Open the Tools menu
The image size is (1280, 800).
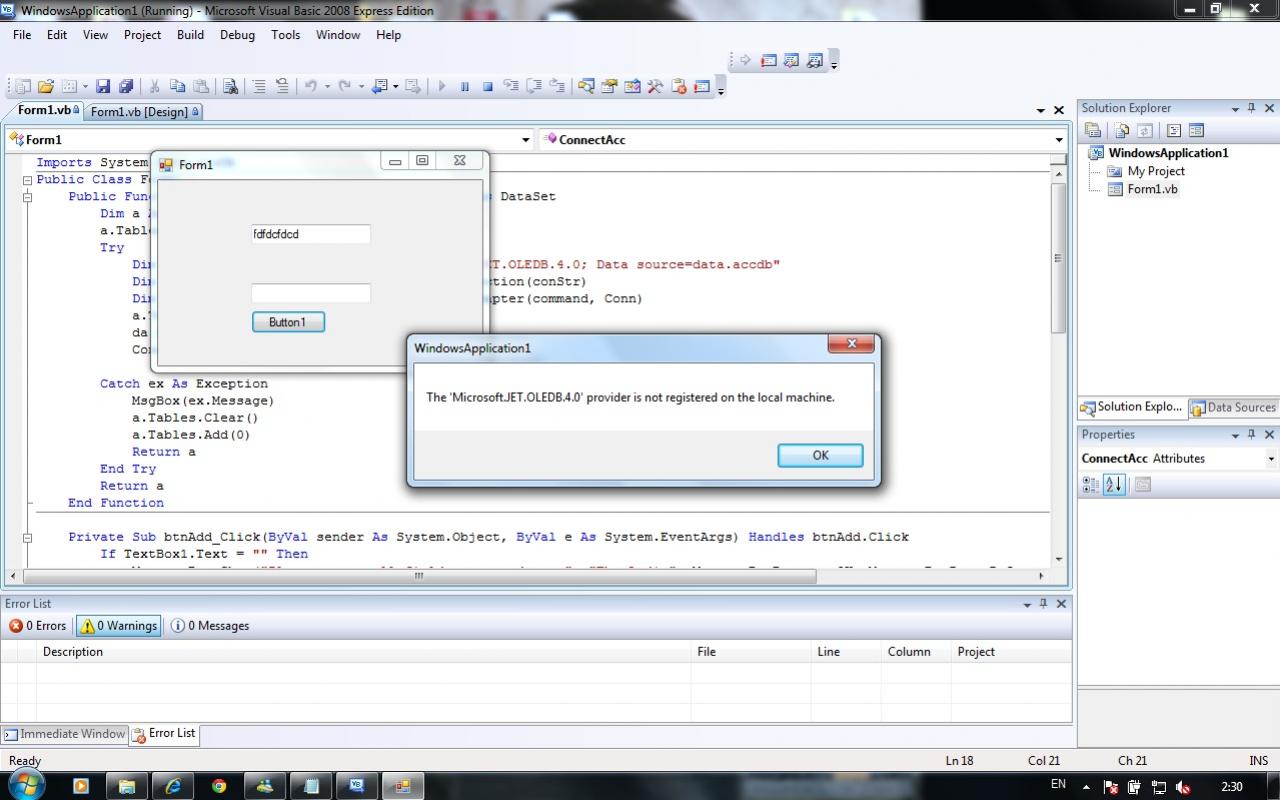pyautogui.click(x=285, y=34)
